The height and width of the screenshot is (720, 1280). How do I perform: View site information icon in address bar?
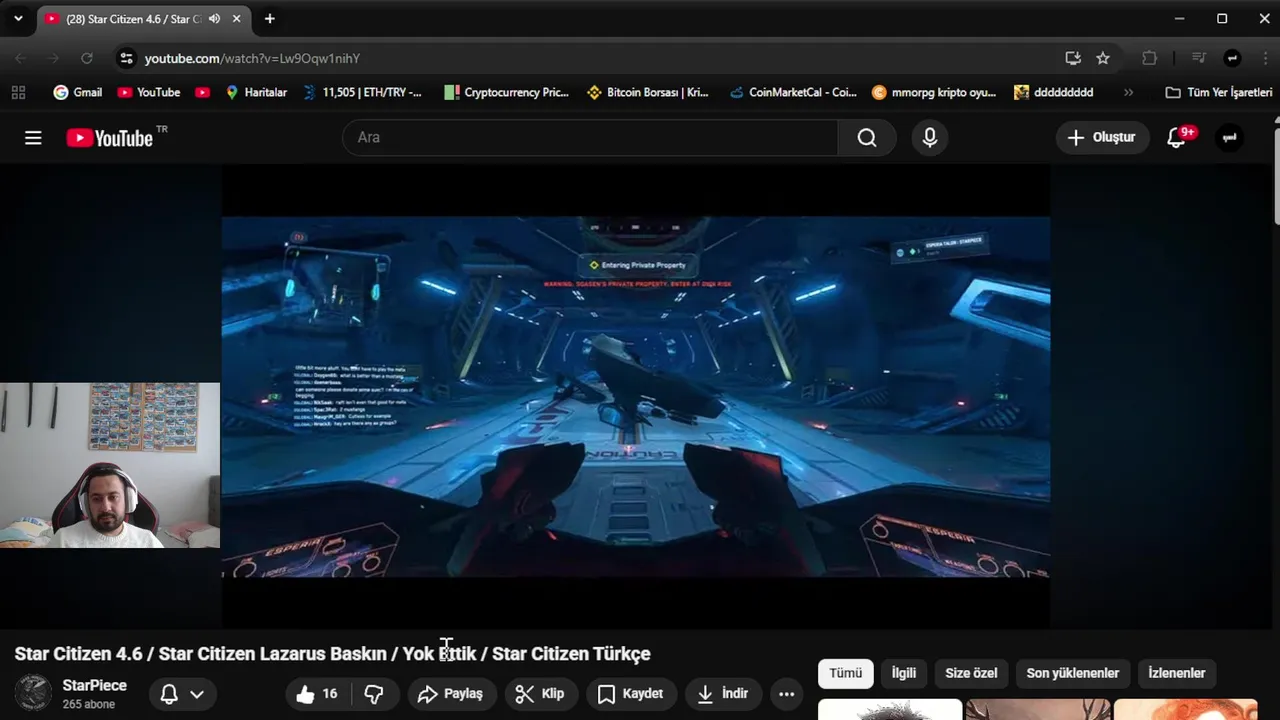(126, 59)
